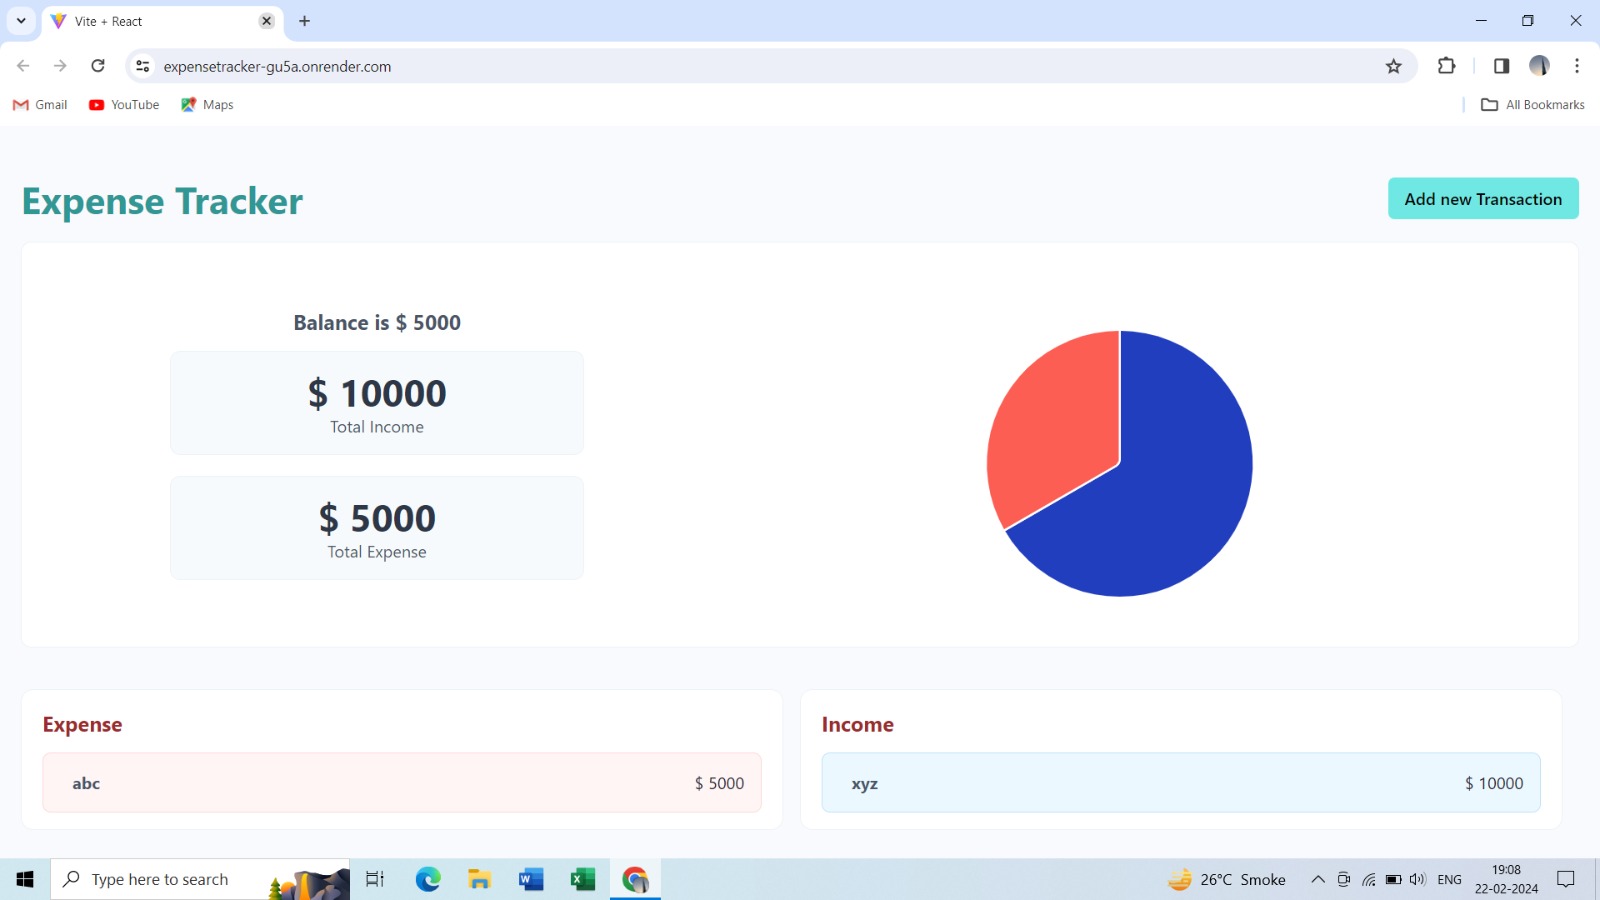Viewport: 1600px width, 900px height.
Task: Reload the expense tracker page
Action: pos(98,66)
